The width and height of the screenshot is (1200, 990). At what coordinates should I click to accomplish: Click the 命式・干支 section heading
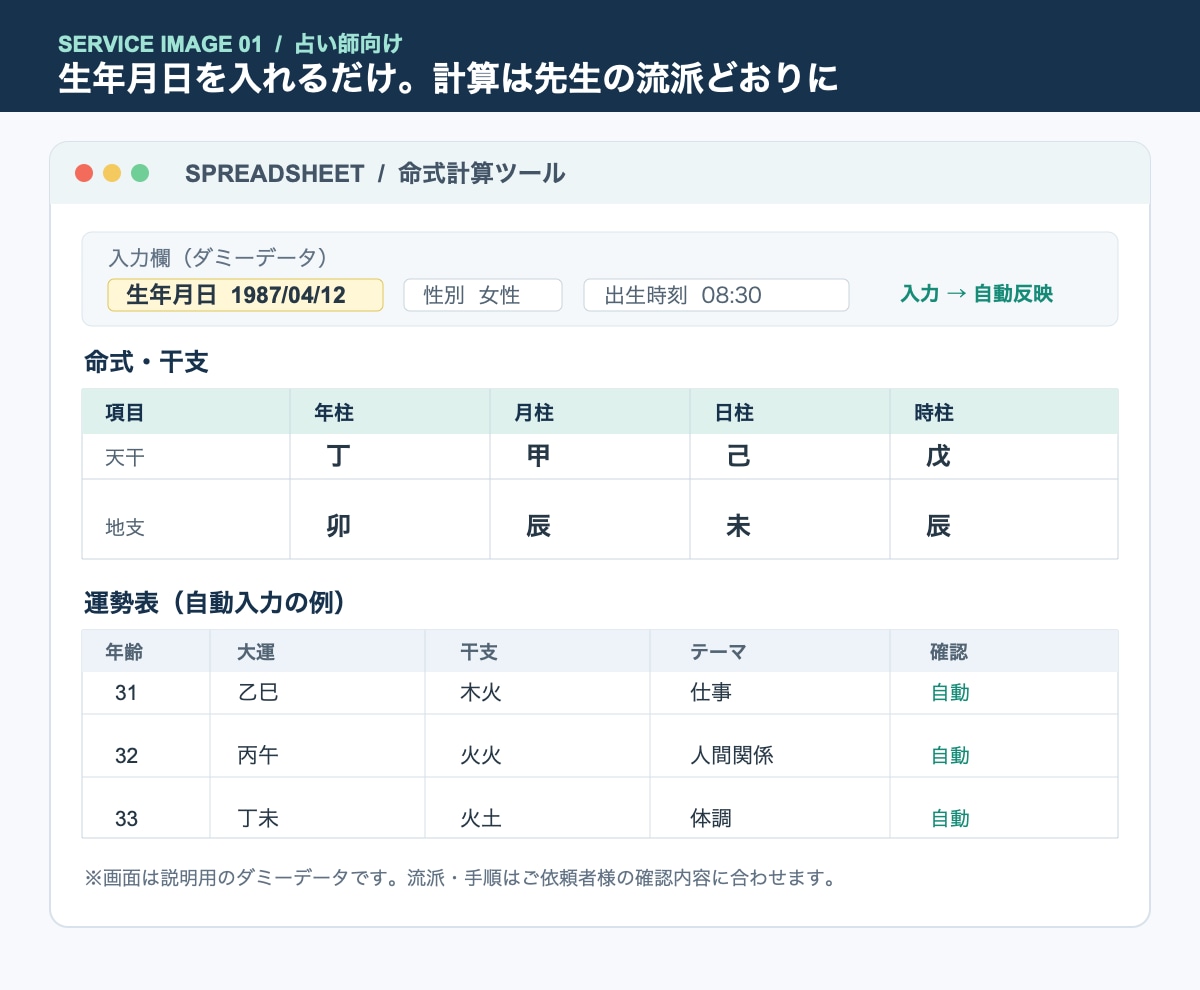click(x=146, y=363)
